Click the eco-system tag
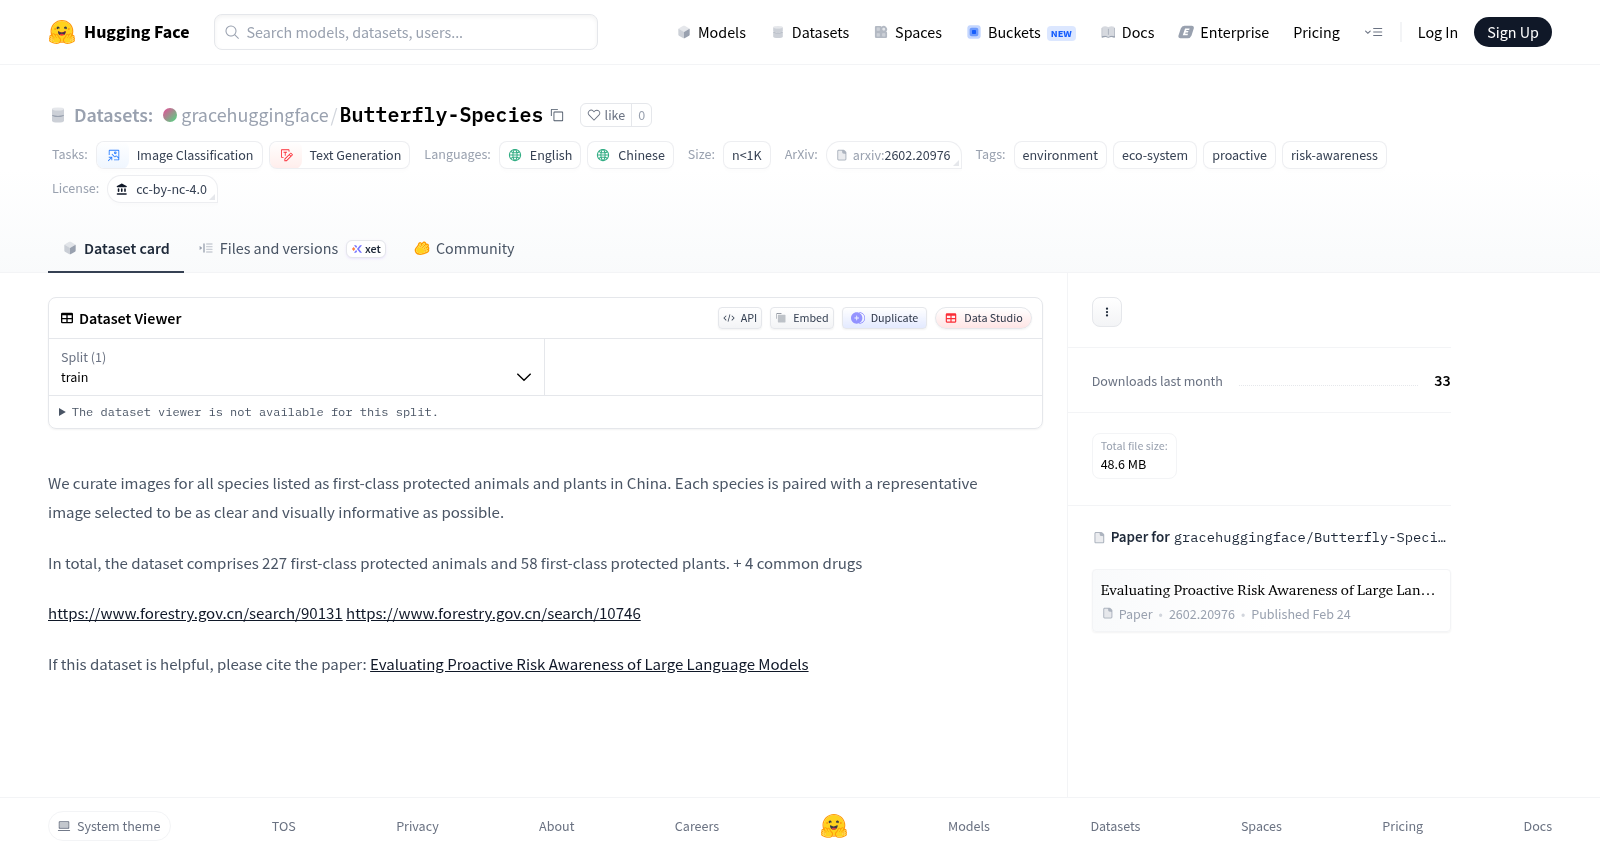The height and width of the screenshot is (861, 1600). 1155,155
